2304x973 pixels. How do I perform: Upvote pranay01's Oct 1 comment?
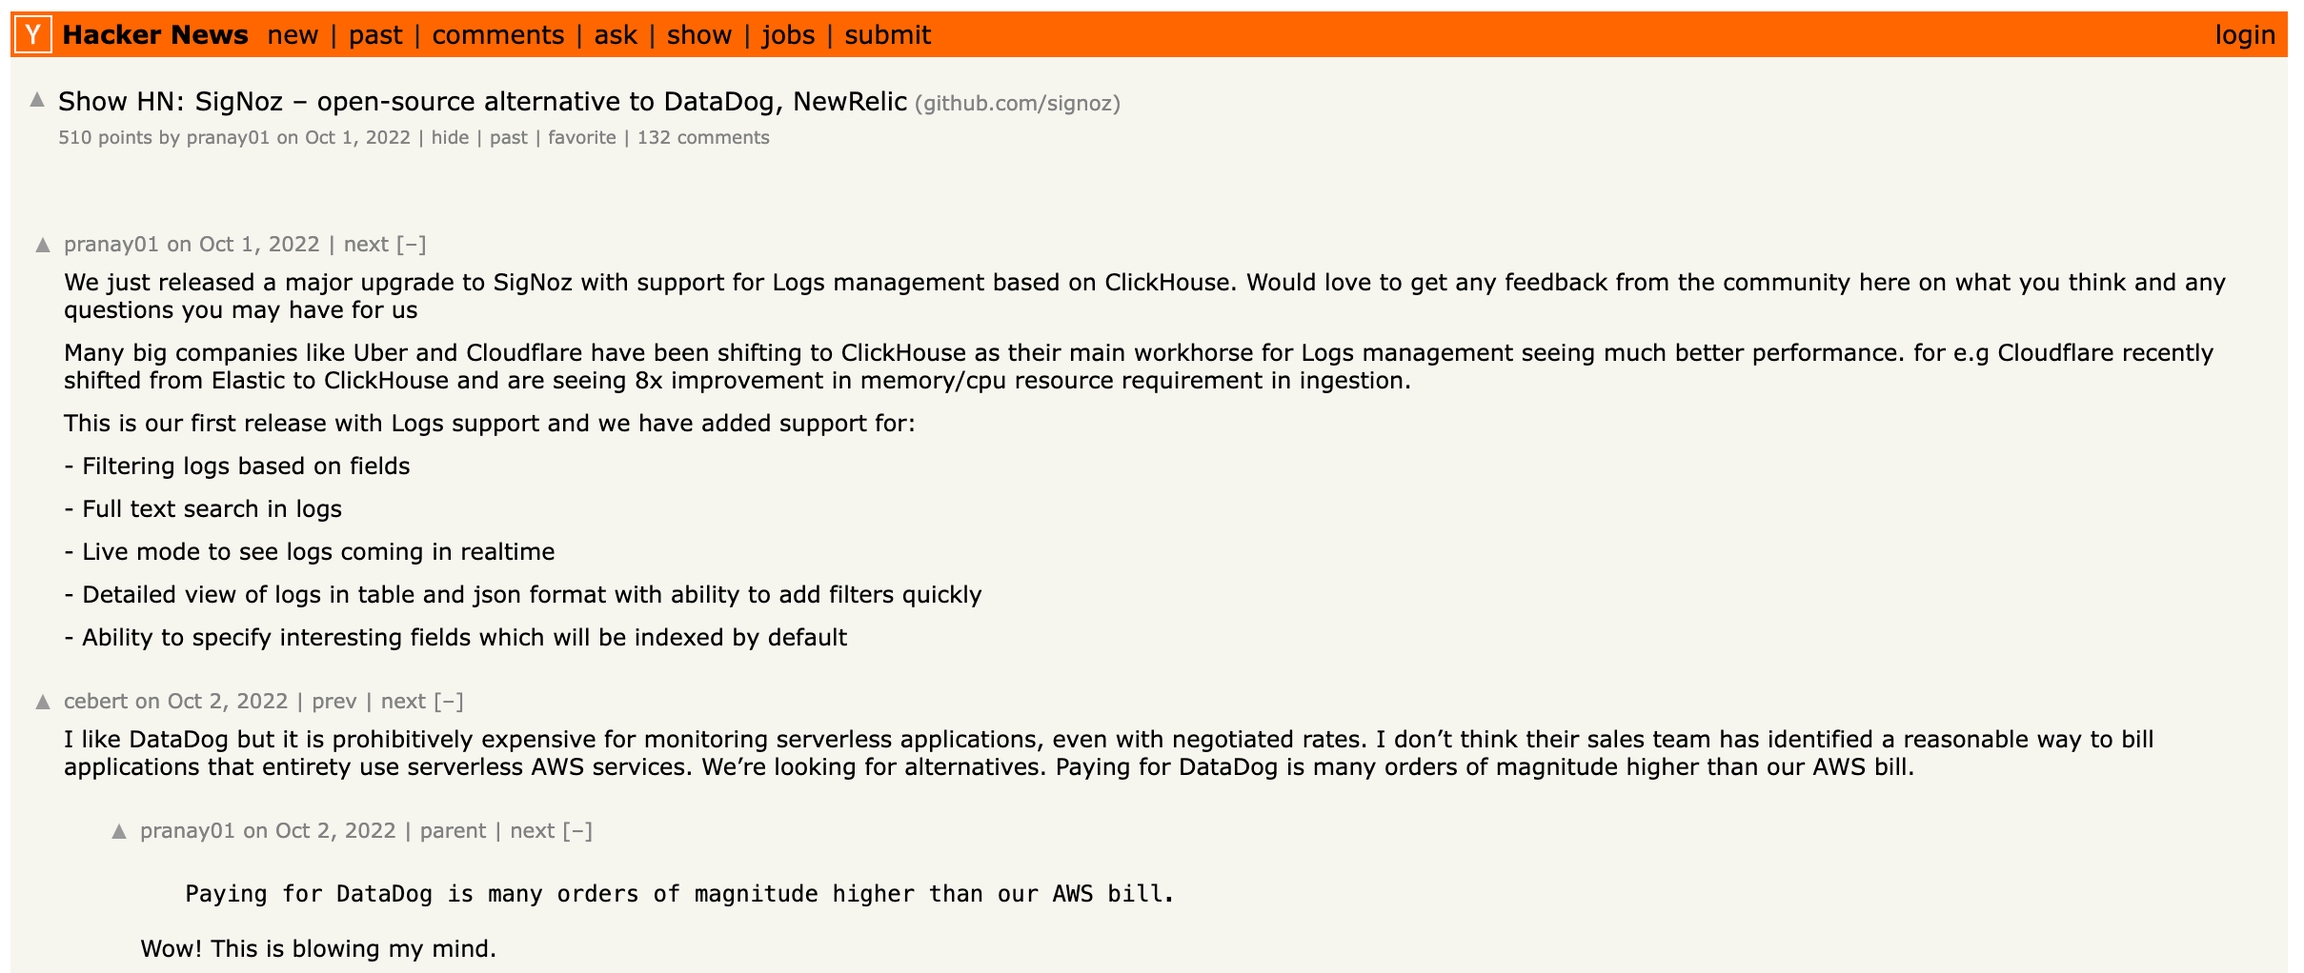point(43,245)
